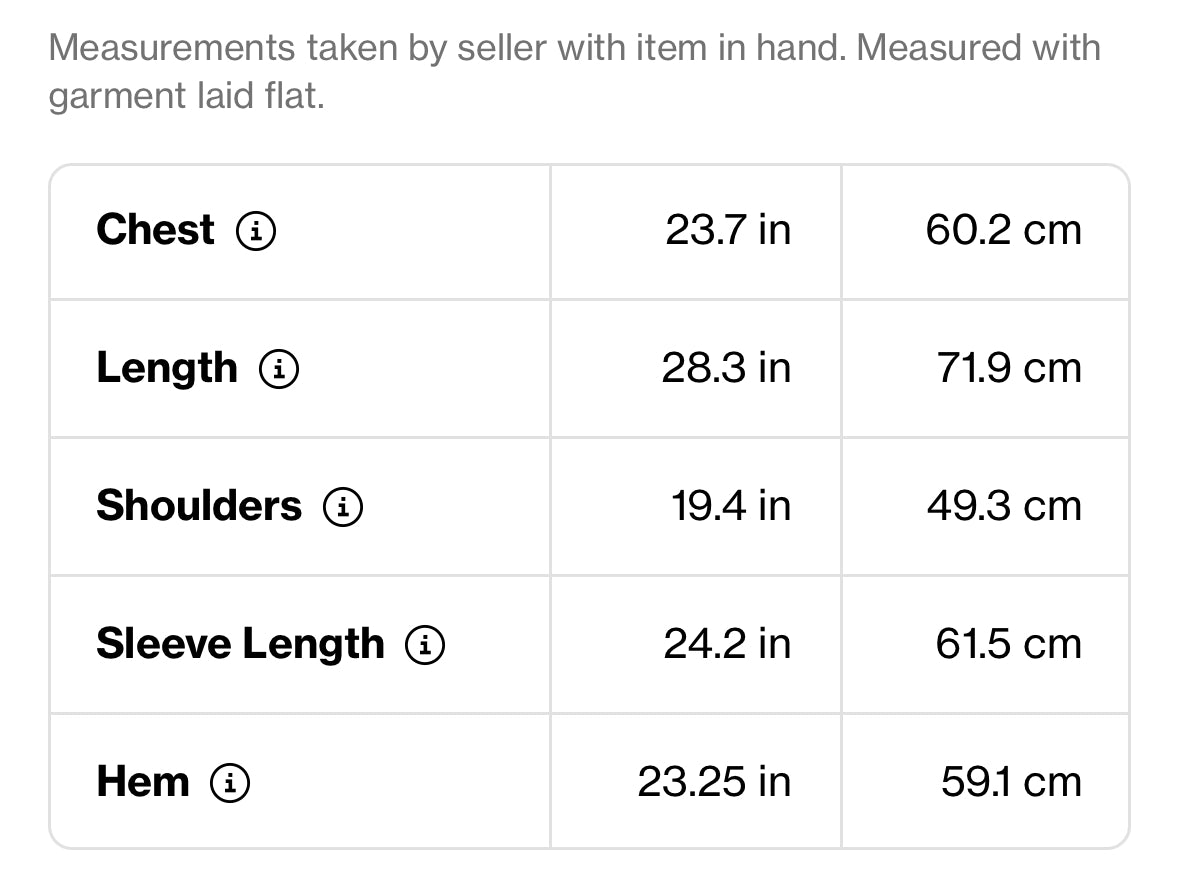Click the measurements description text
This screenshot has height=880, width=1179.
574,72
